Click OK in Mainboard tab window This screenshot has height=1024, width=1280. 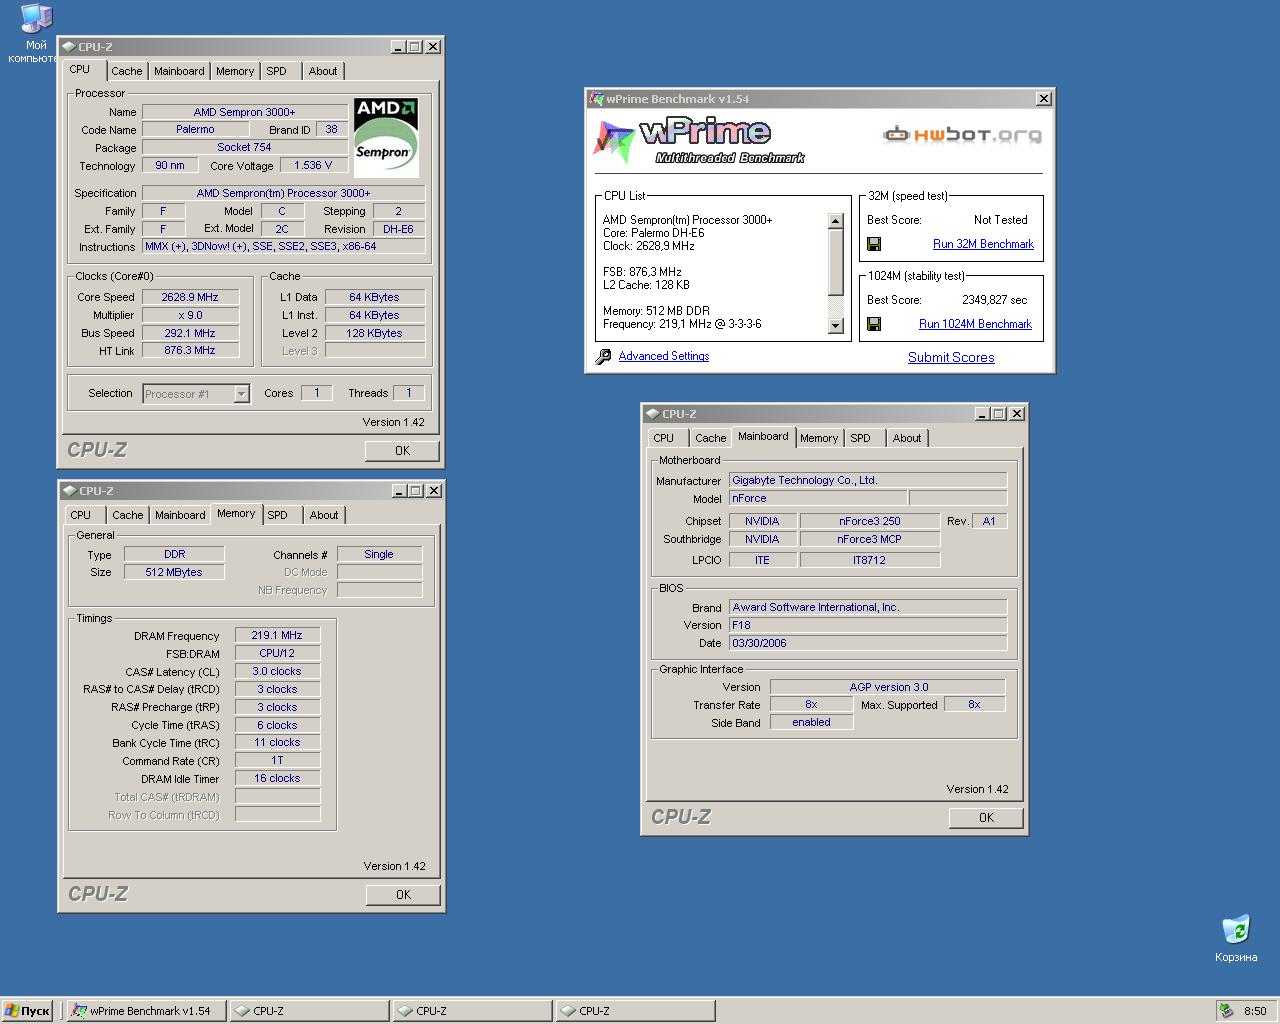point(987,818)
